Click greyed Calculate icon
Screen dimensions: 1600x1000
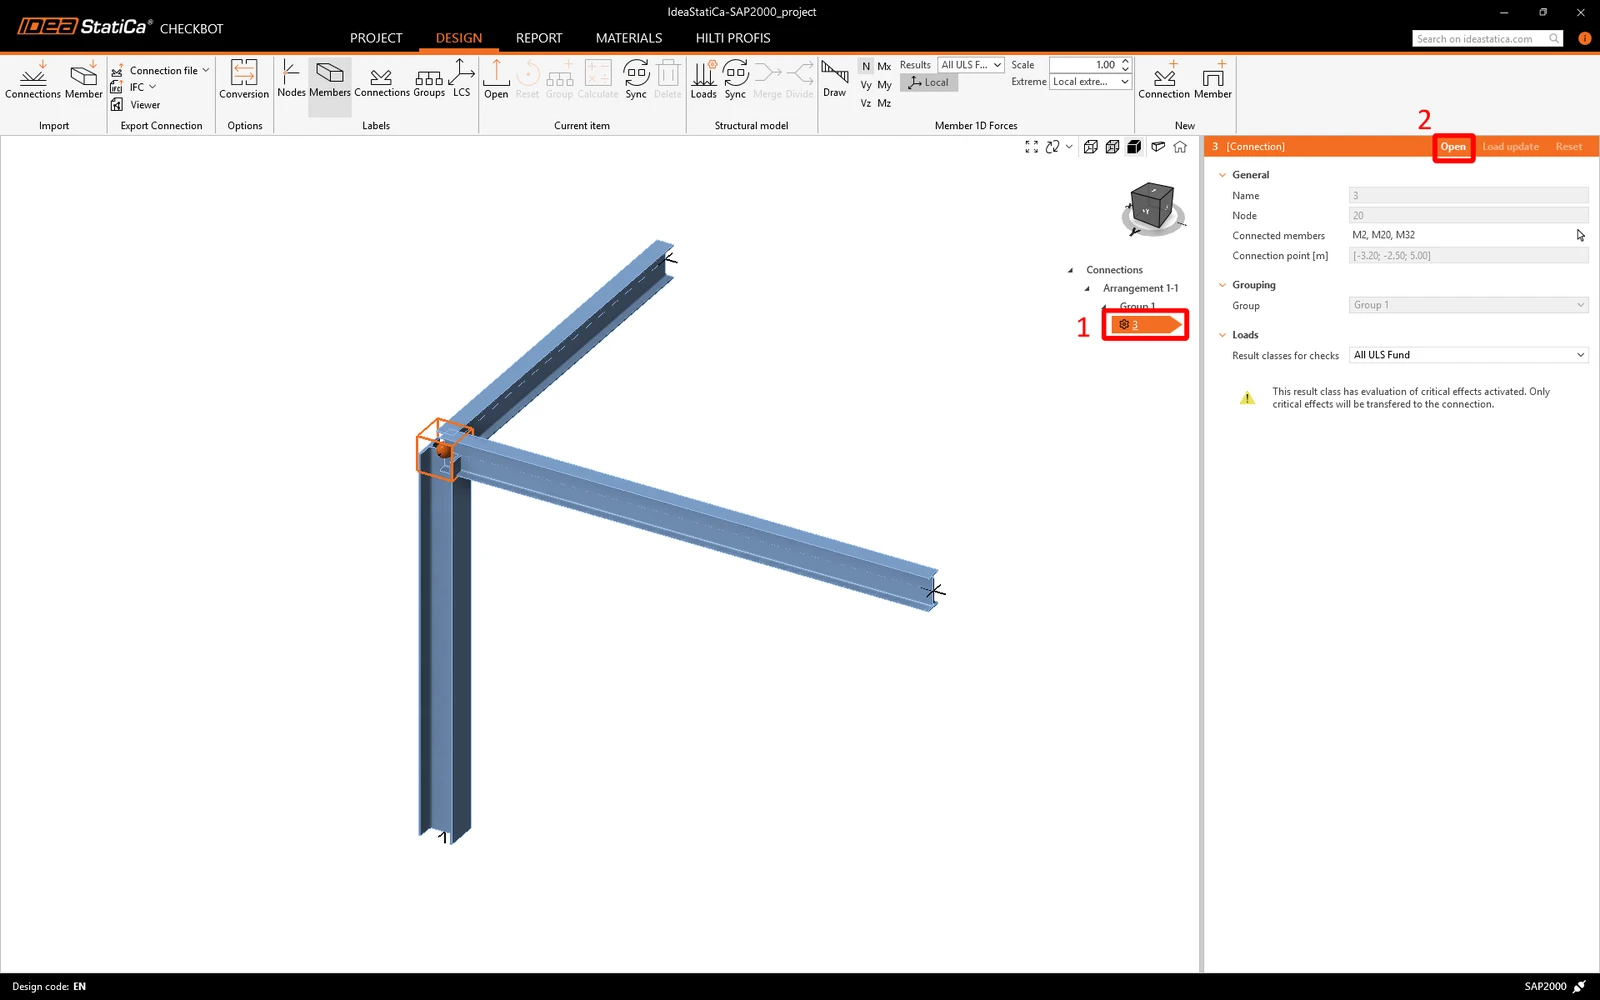tap(598, 79)
